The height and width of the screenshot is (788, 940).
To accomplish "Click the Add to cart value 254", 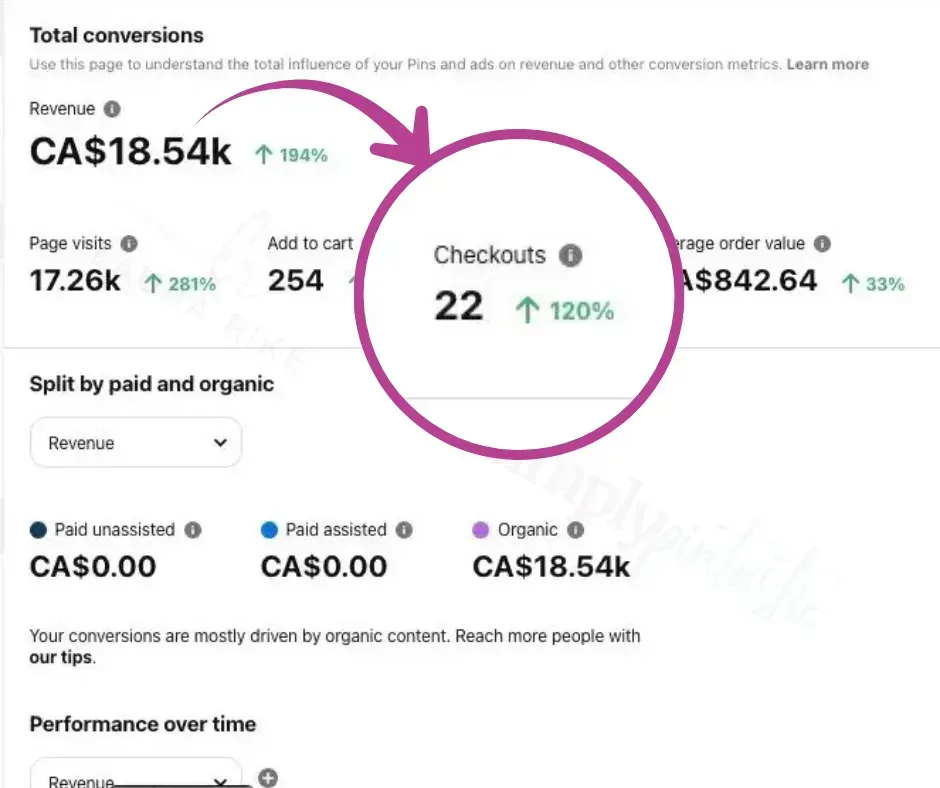I will point(296,281).
